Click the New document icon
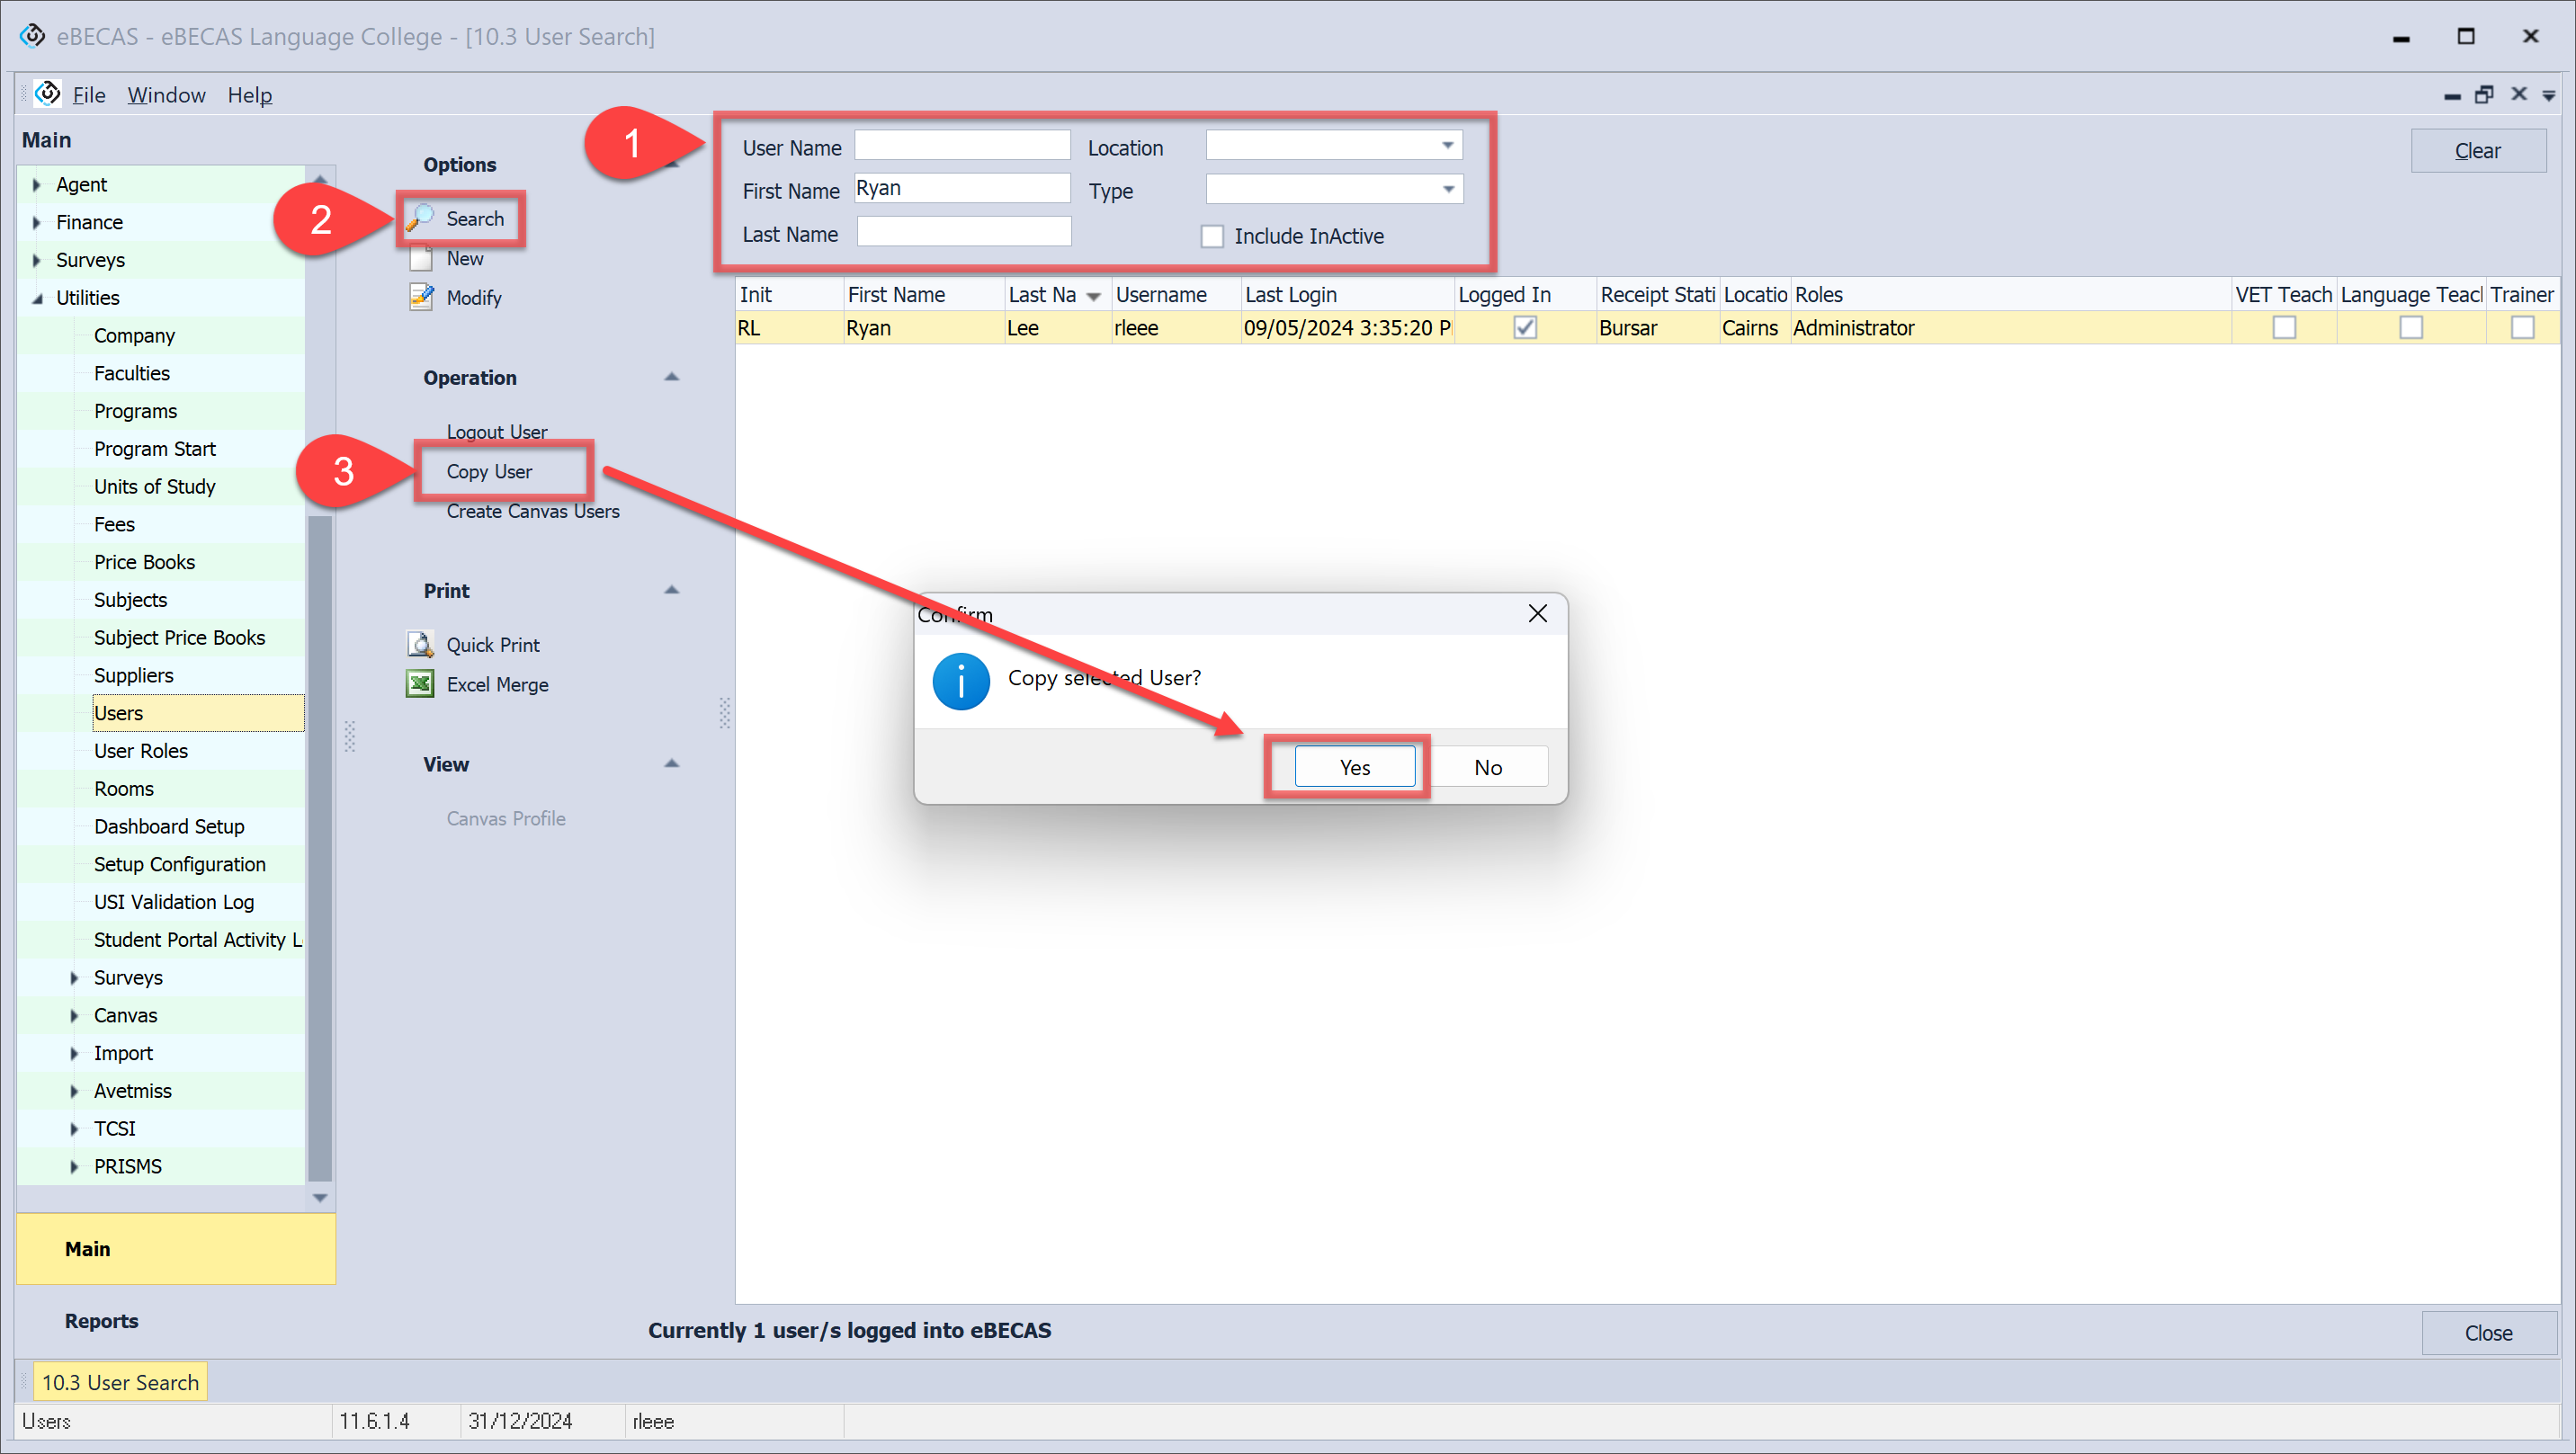 (420, 259)
